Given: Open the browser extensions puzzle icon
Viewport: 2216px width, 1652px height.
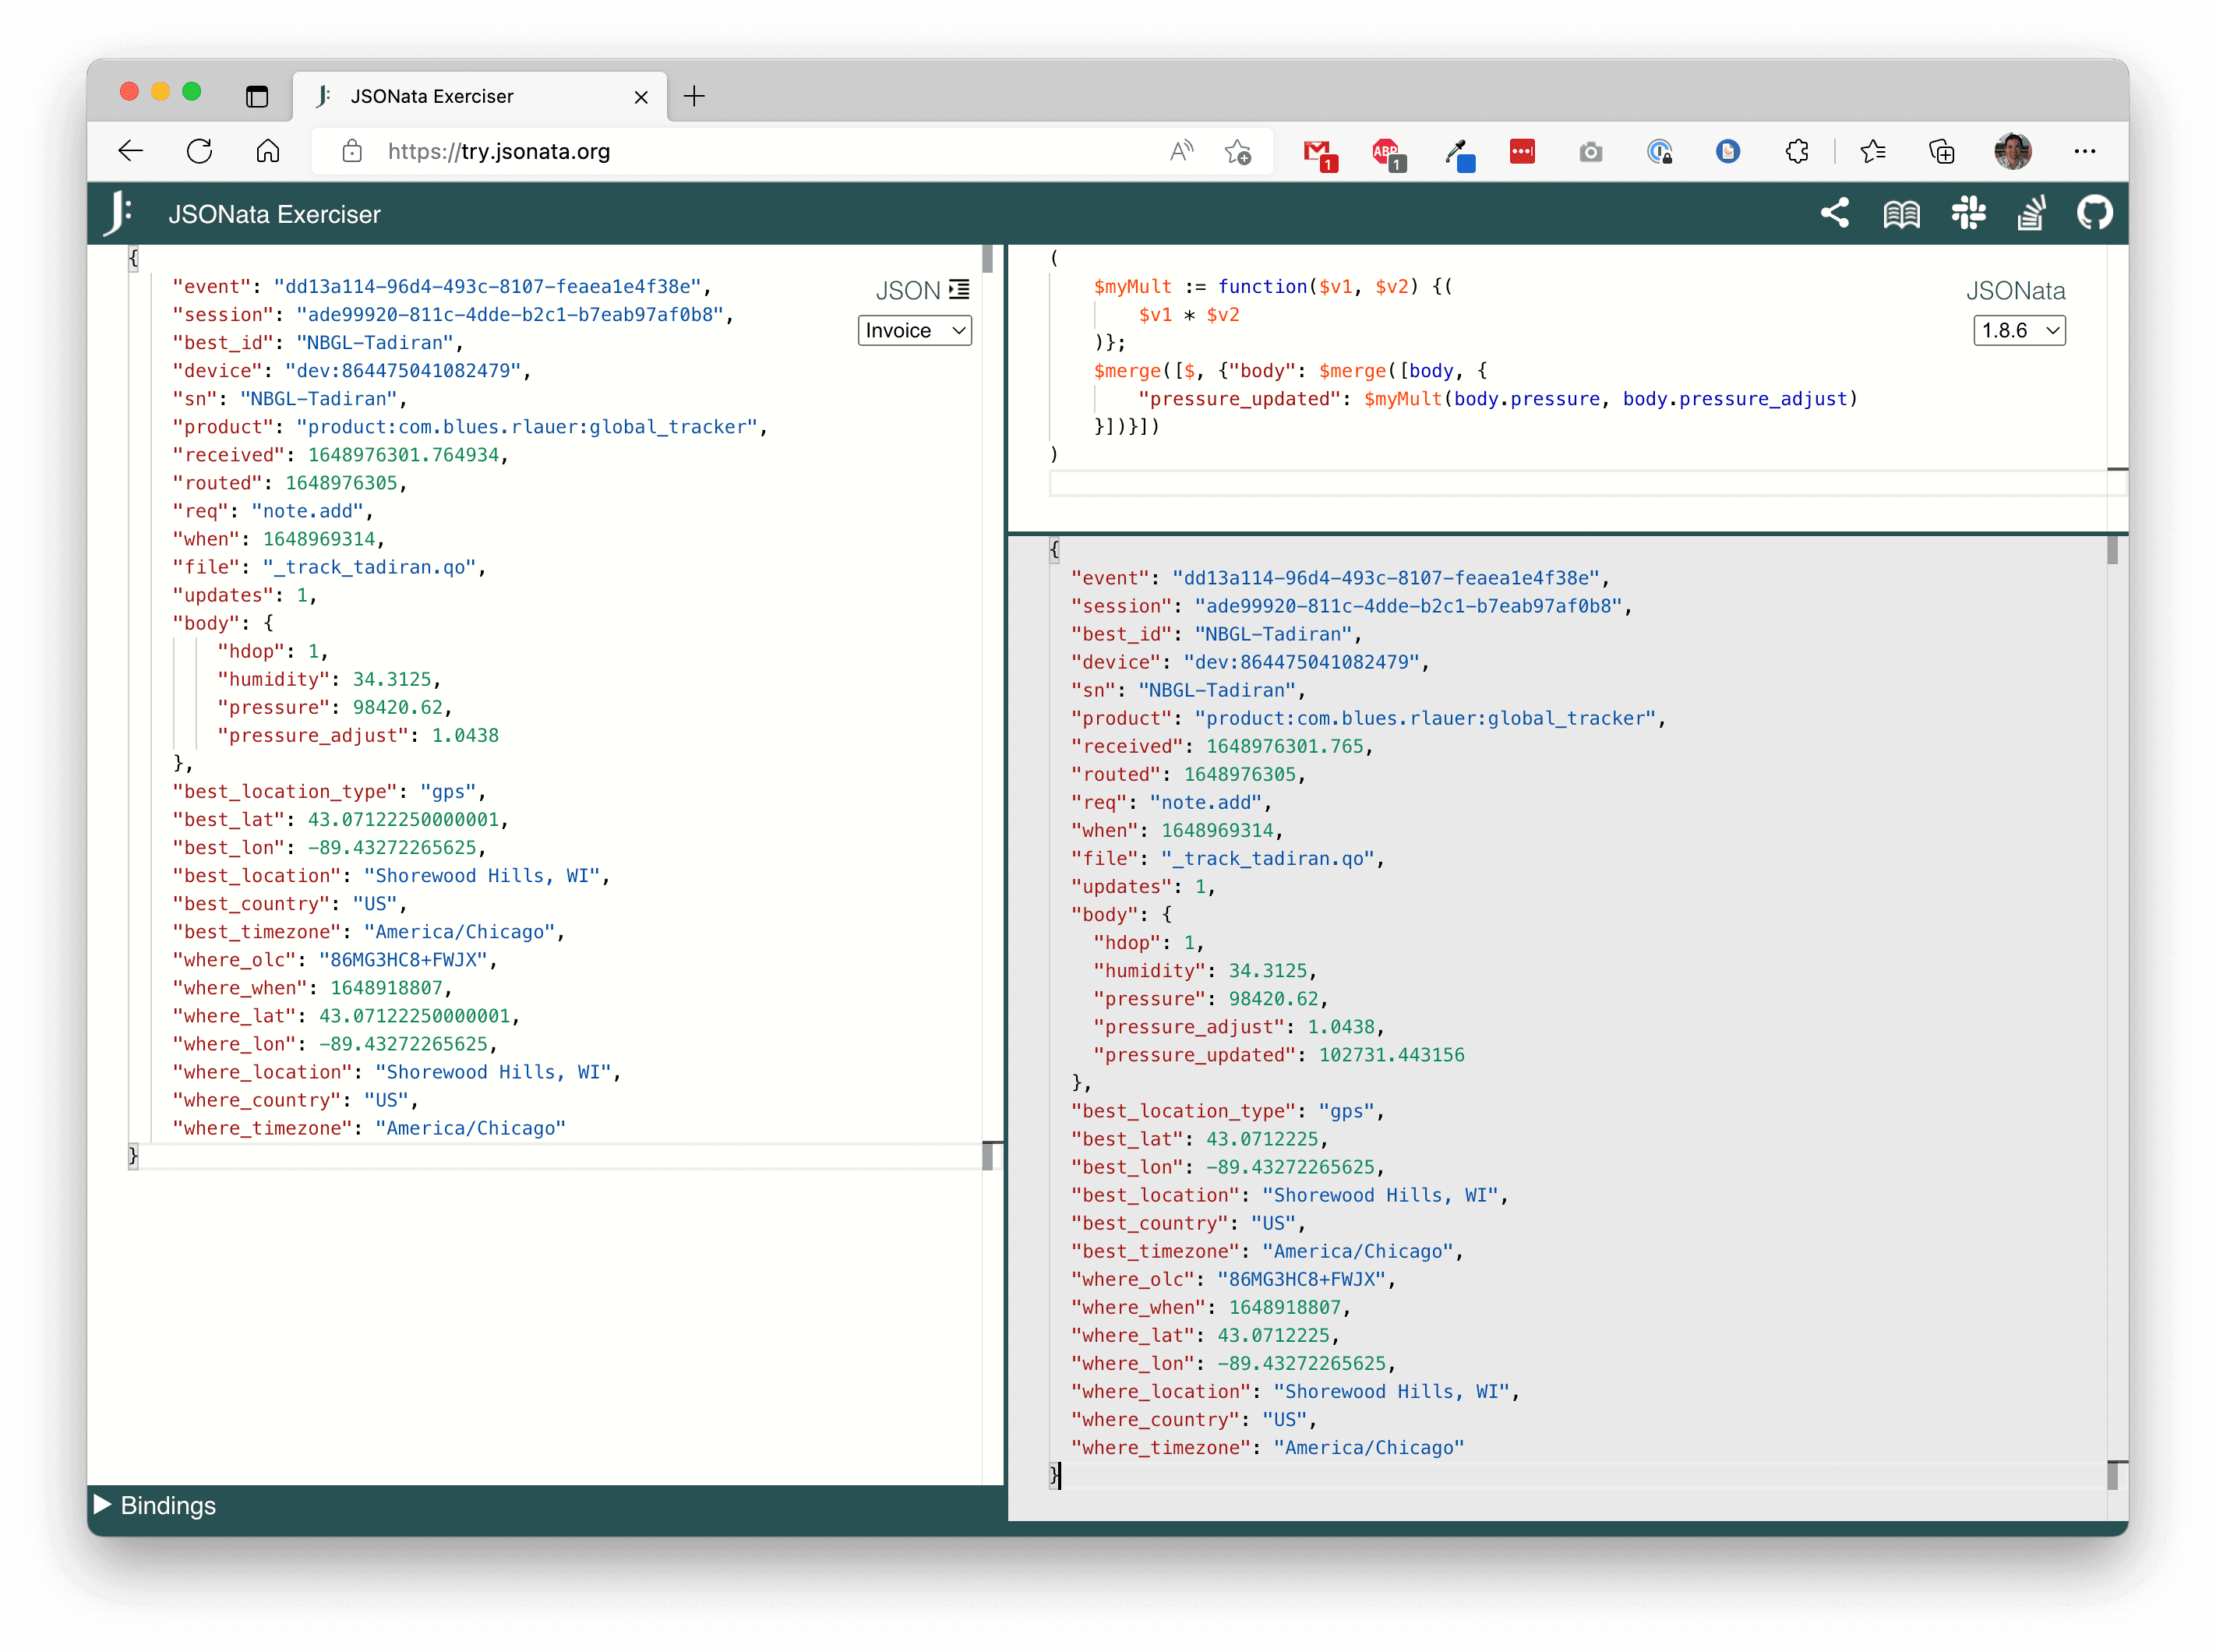Looking at the screenshot, I should click(1796, 151).
